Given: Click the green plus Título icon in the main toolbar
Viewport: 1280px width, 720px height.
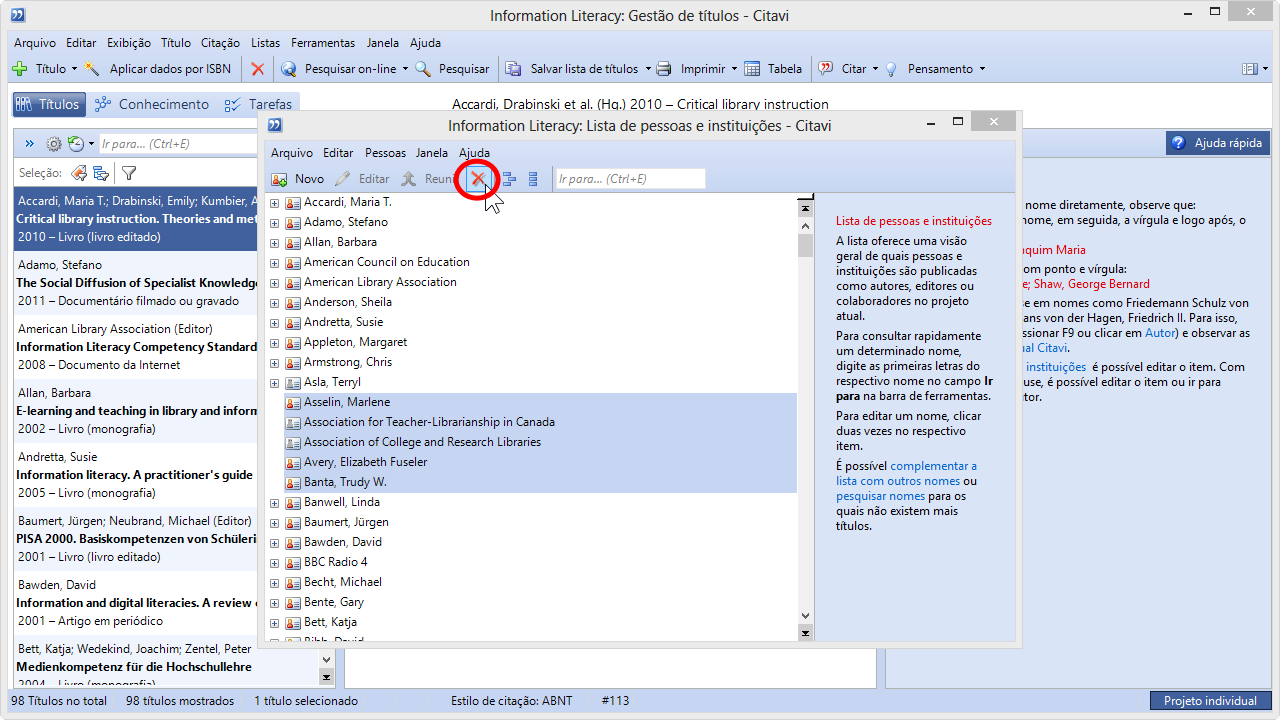Looking at the screenshot, I should click(19, 69).
